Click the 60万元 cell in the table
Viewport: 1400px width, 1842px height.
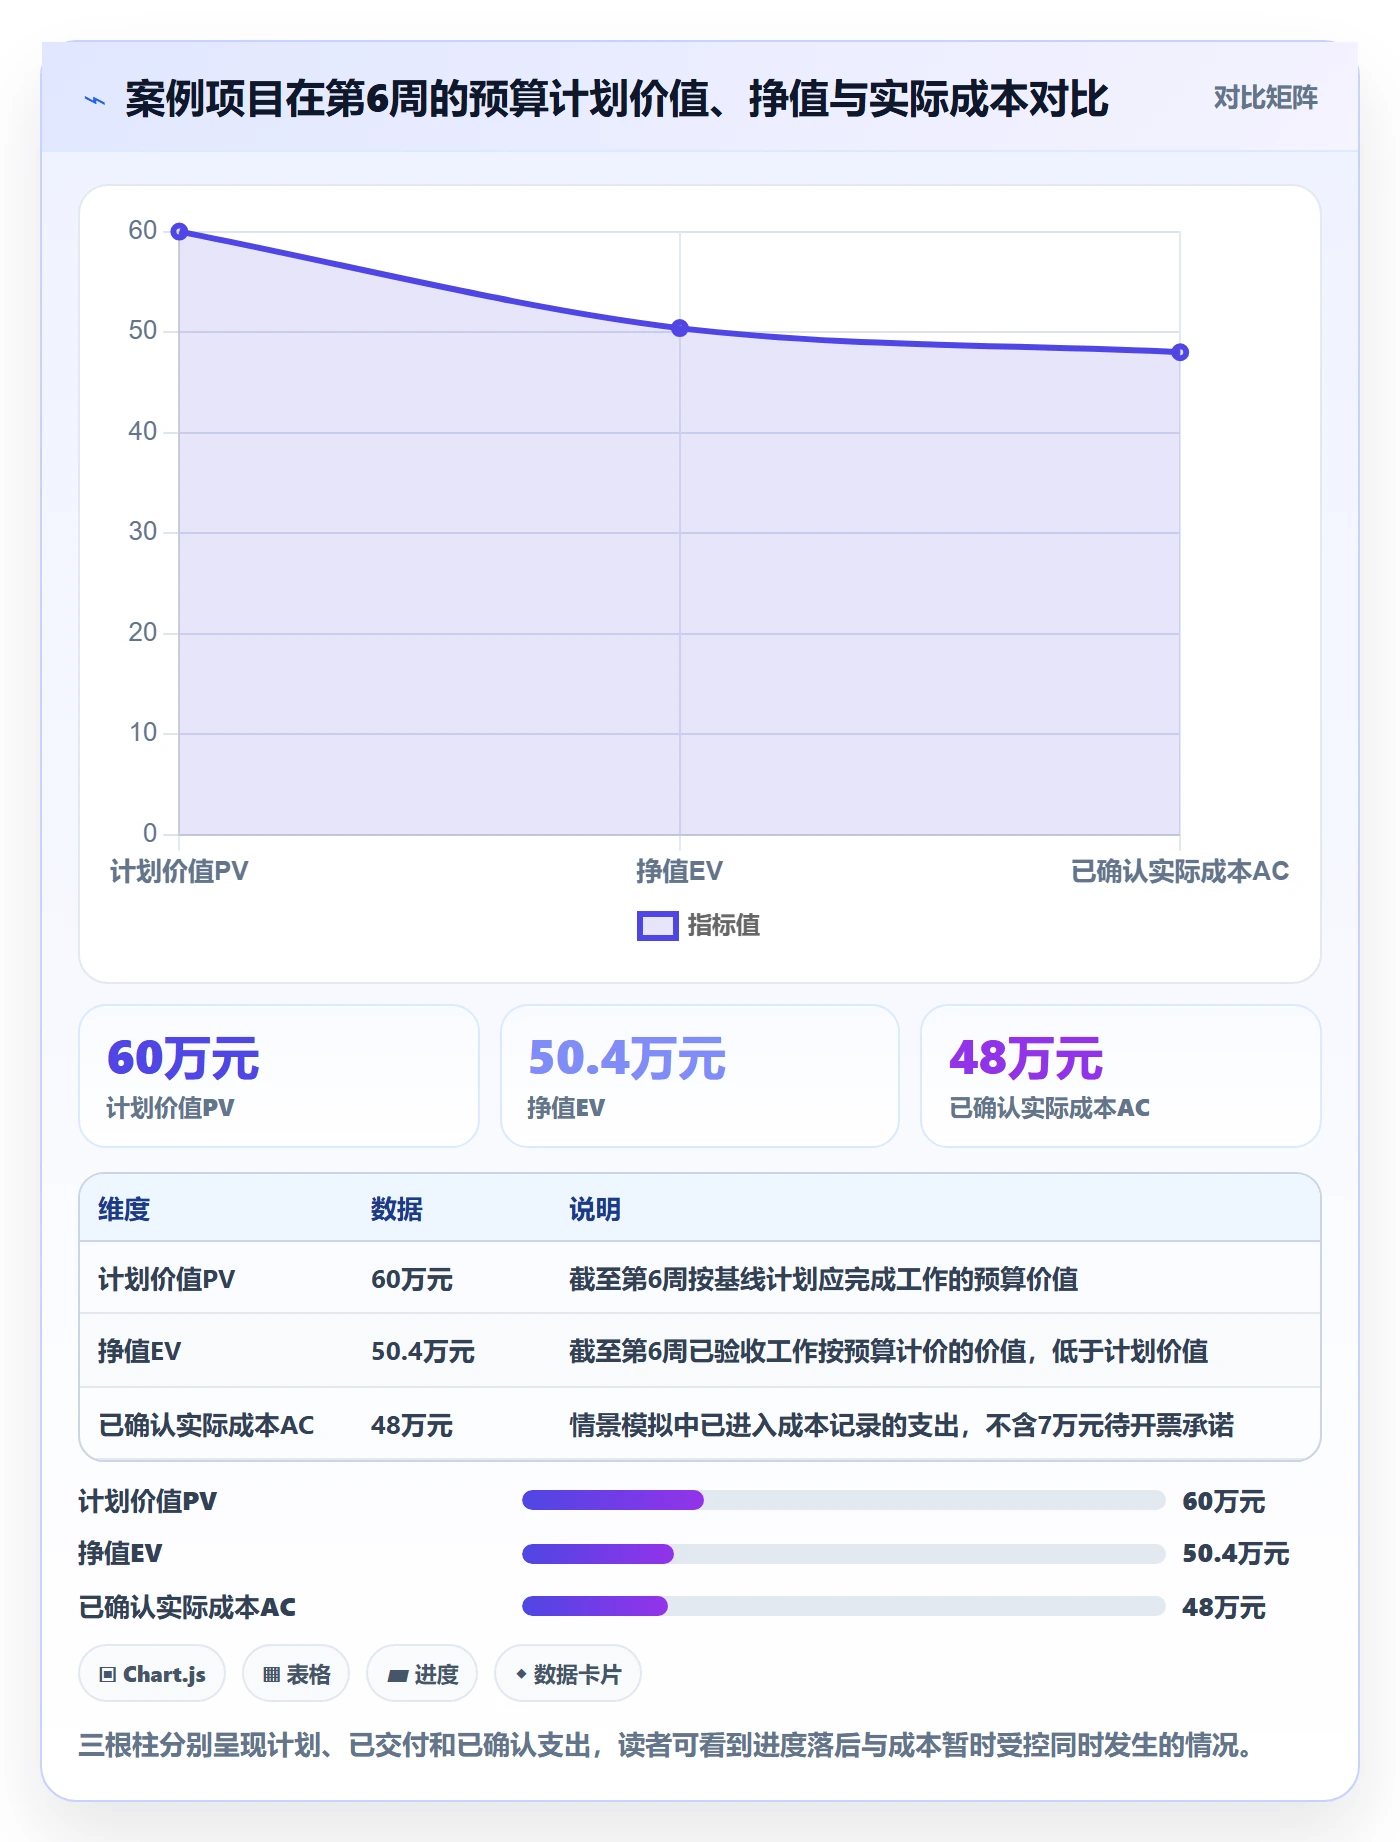pyautogui.click(x=412, y=1279)
